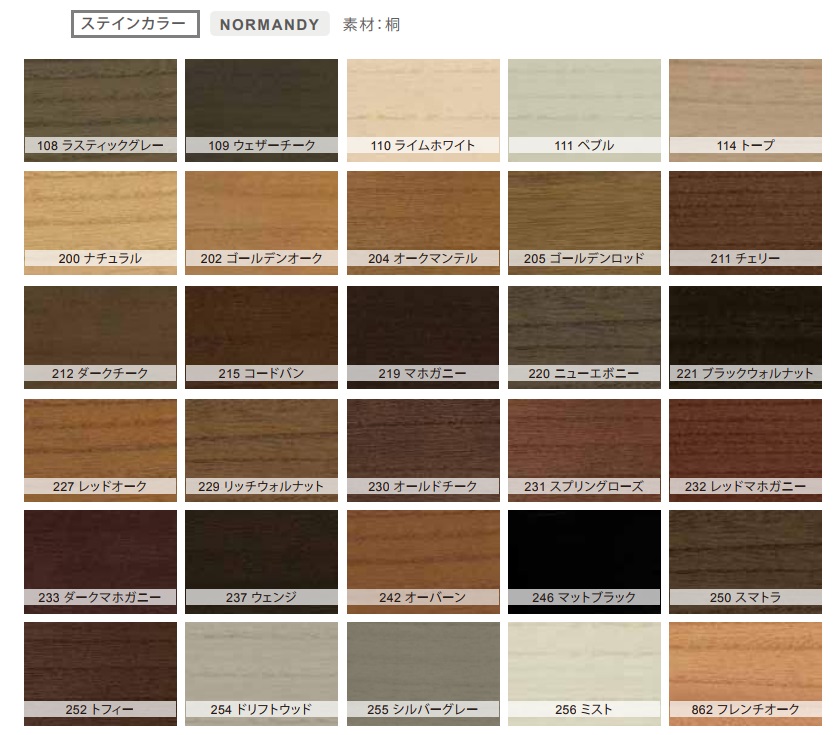Choose the 250 スマトラ swatch

coord(745,562)
